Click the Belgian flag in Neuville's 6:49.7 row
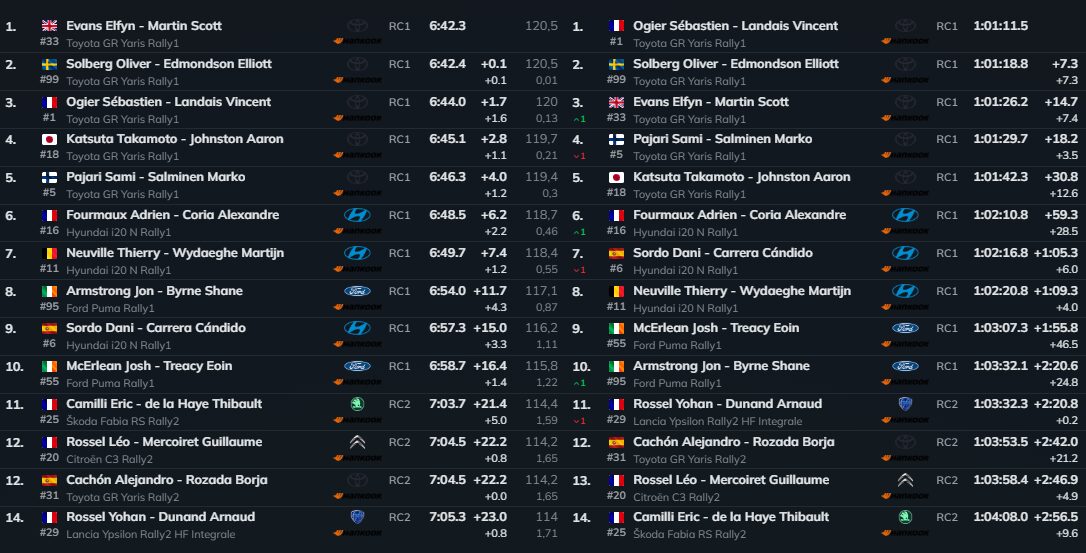Image resolution: width=1086 pixels, height=553 pixels. pyautogui.click(x=50, y=253)
